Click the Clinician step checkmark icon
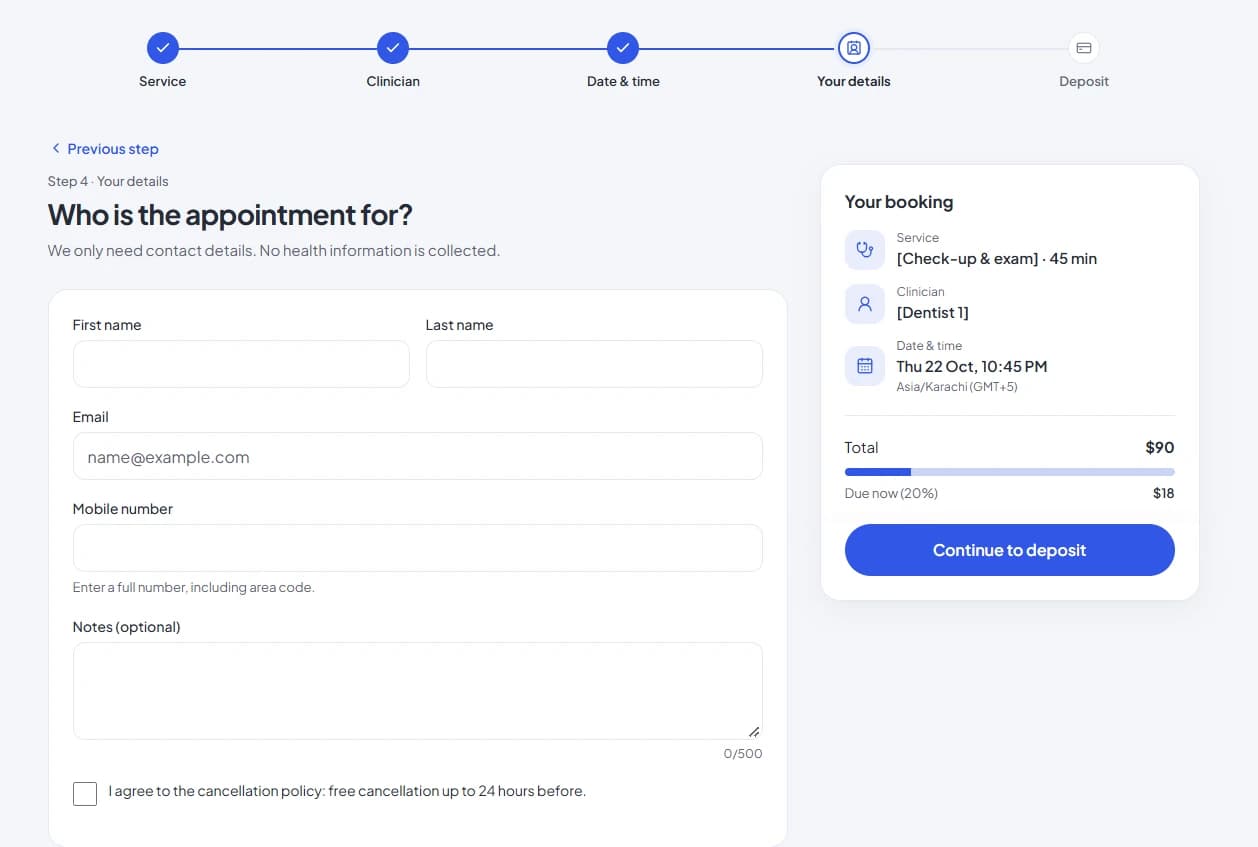Viewport: 1258px width, 847px height. [393, 47]
